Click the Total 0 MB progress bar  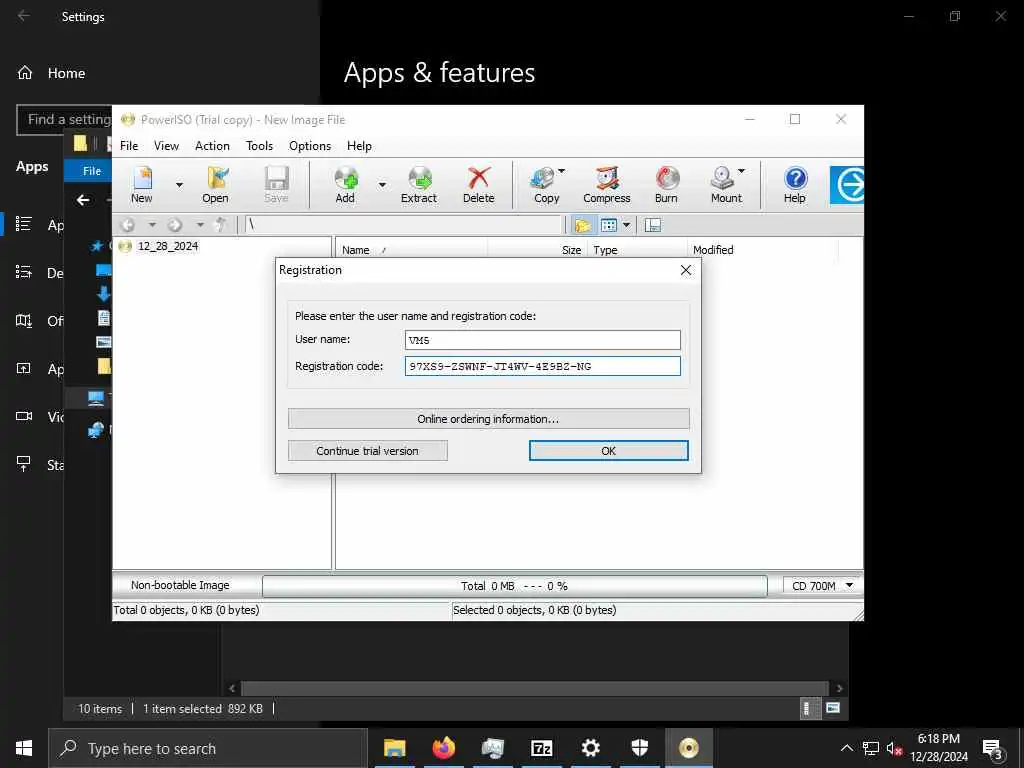(515, 586)
